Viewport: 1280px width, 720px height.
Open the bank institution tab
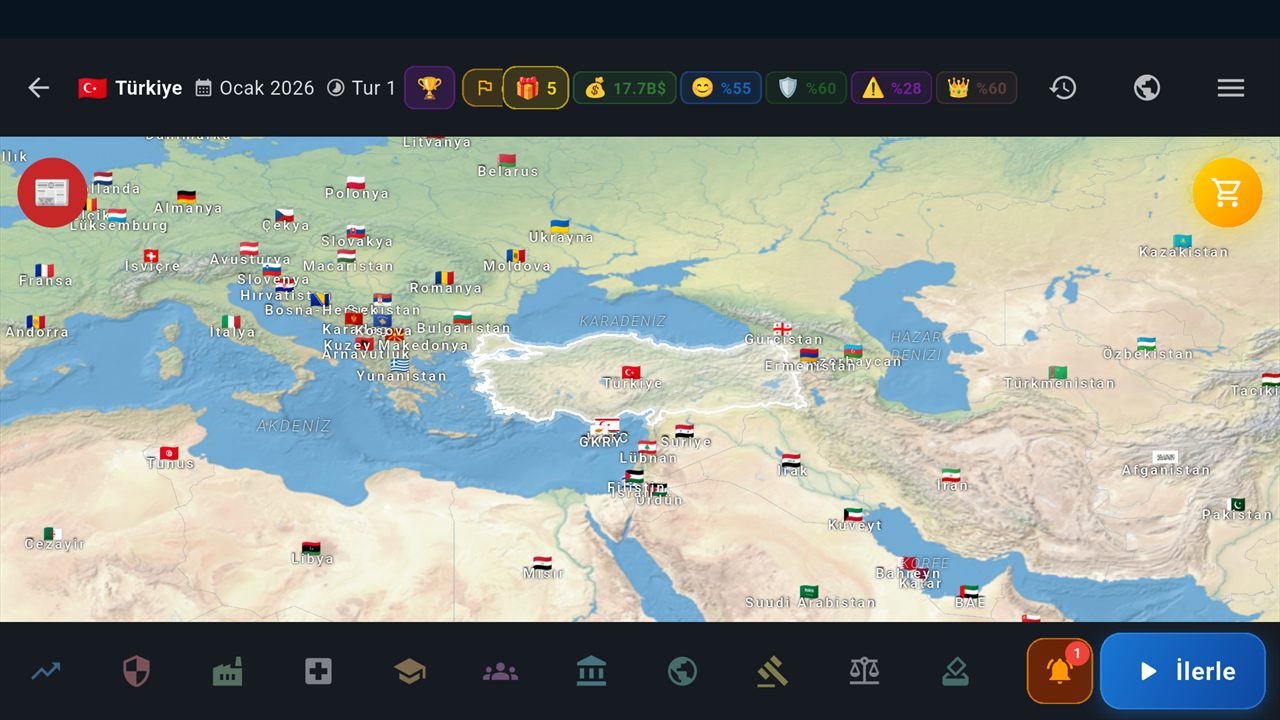[591, 671]
